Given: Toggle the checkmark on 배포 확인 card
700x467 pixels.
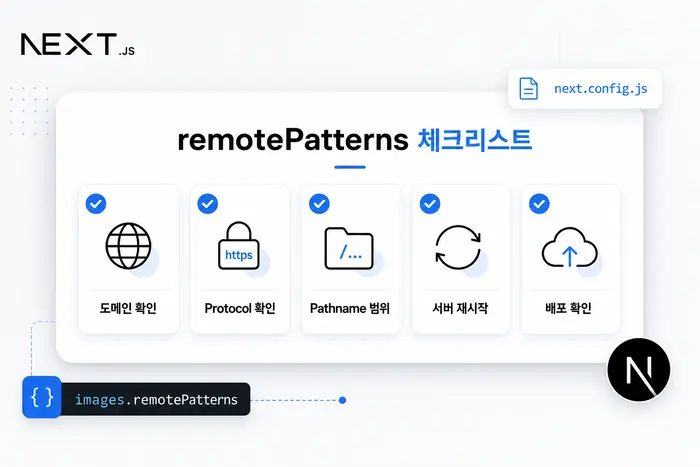Looking at the screenshot, I should coord(539,204).
